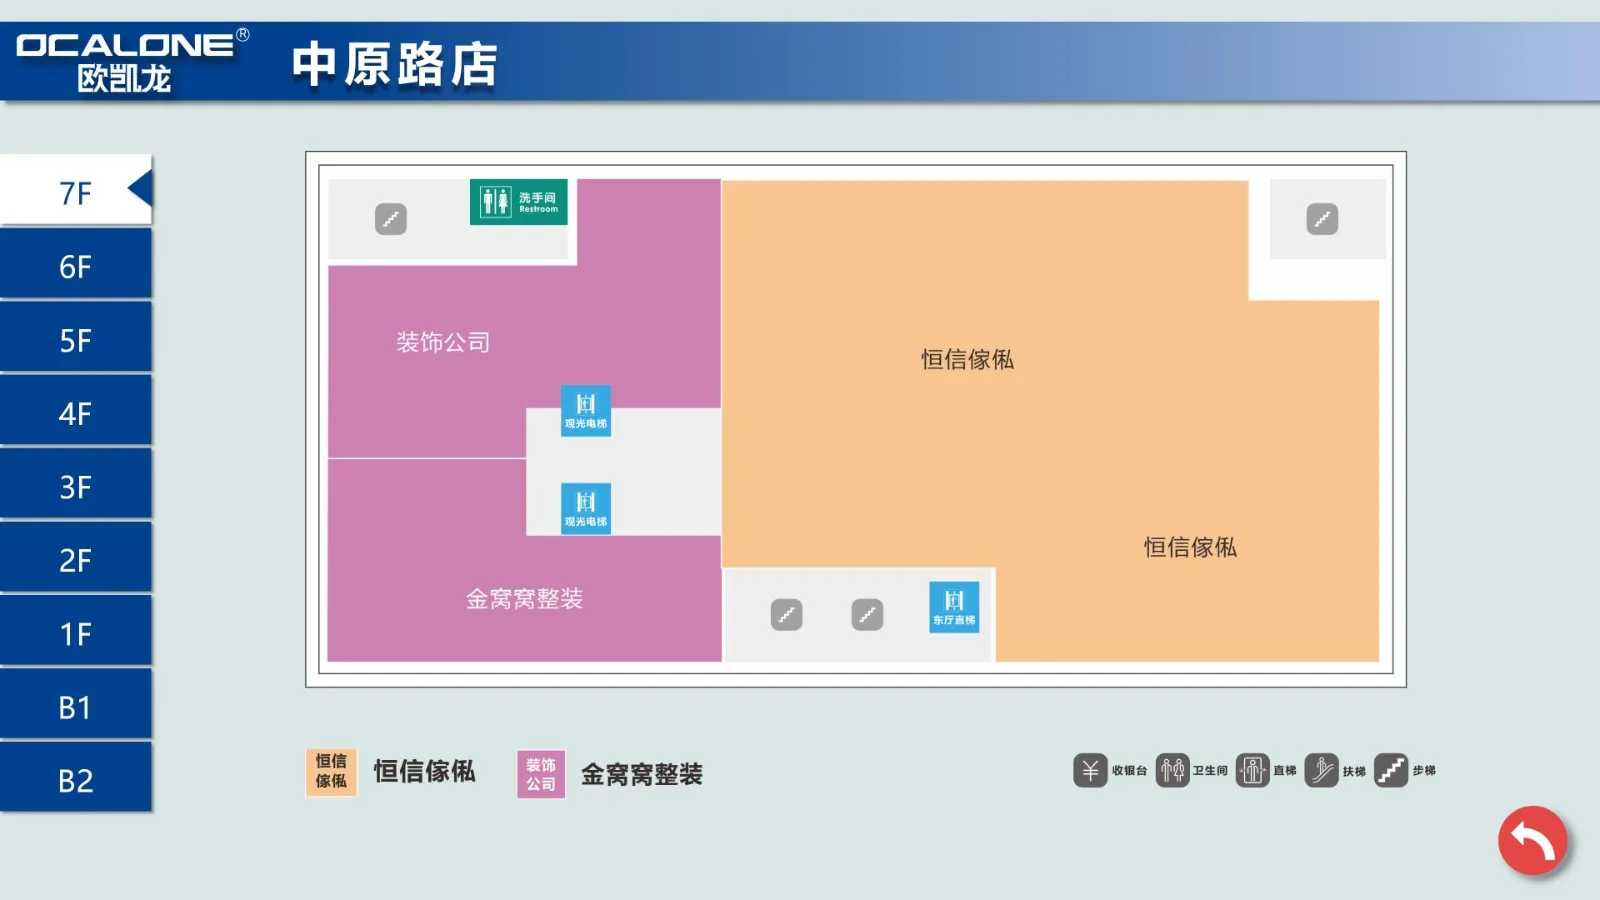Select the 7F floor tab
This screenshot has height=900, width=1600.
click(x=76, y=190)
